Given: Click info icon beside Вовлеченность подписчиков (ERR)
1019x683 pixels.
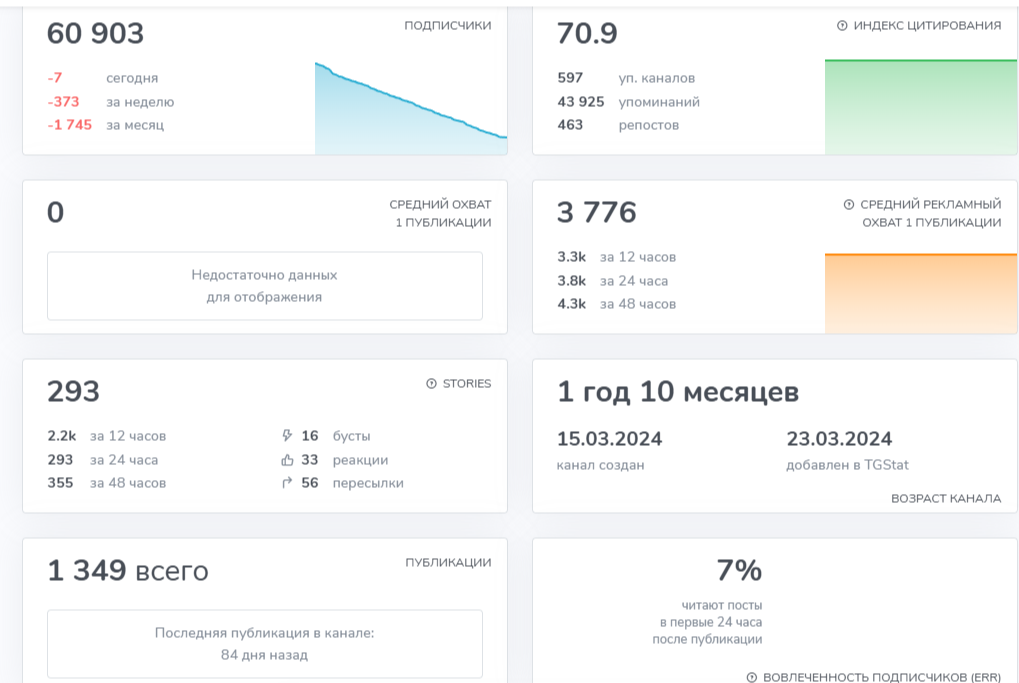Looking at the screenshot, I should 752,677.
